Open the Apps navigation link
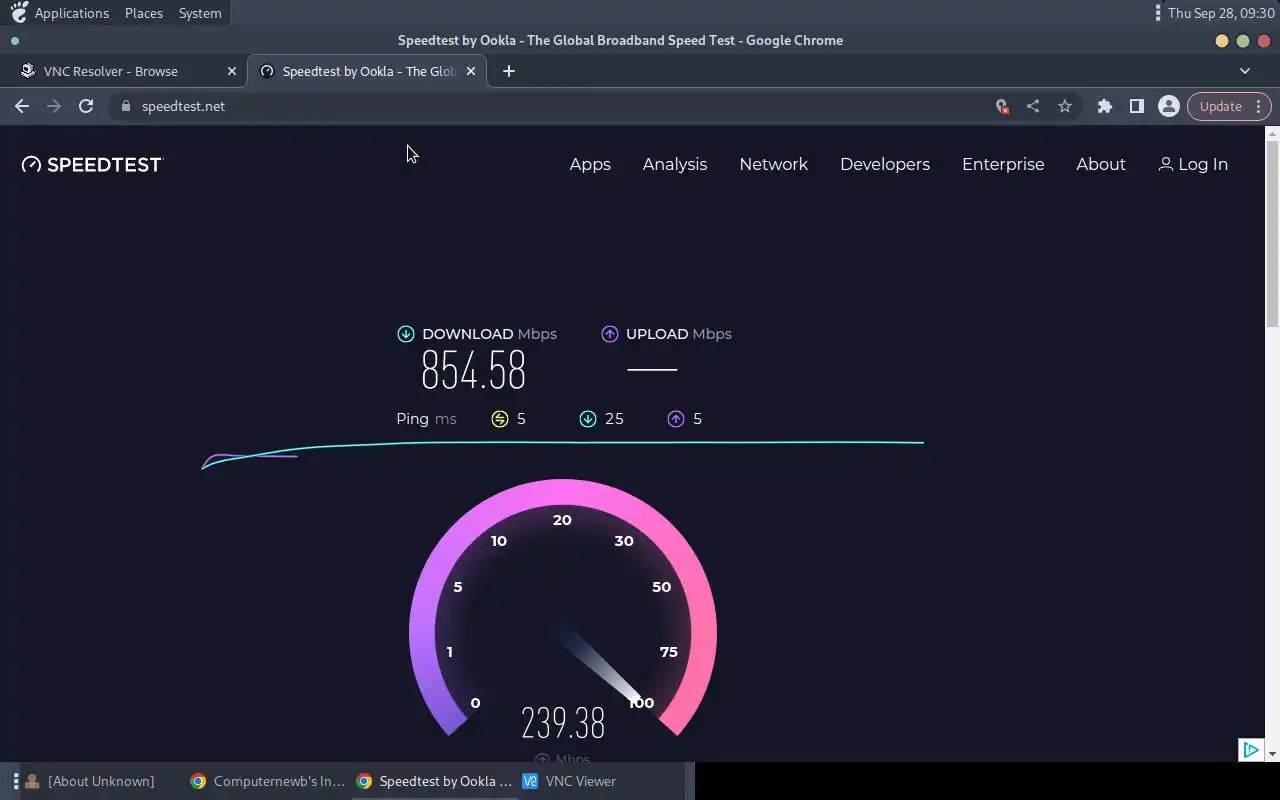 [590, 164]
